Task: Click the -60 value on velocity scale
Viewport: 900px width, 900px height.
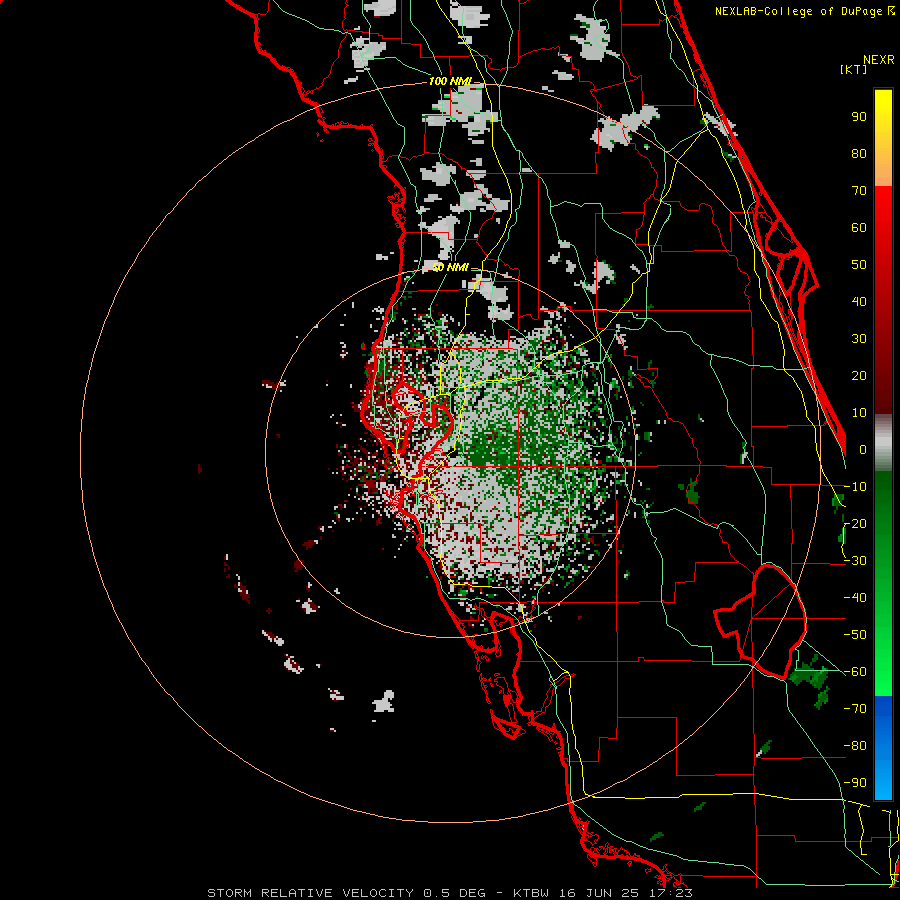Action: tap(855, 672)
